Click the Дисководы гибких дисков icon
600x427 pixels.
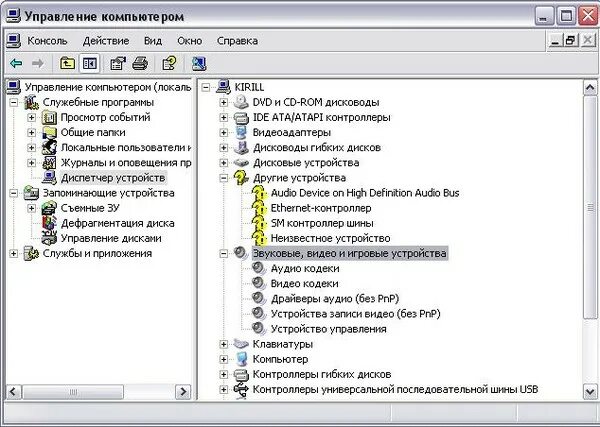point(241,148)
